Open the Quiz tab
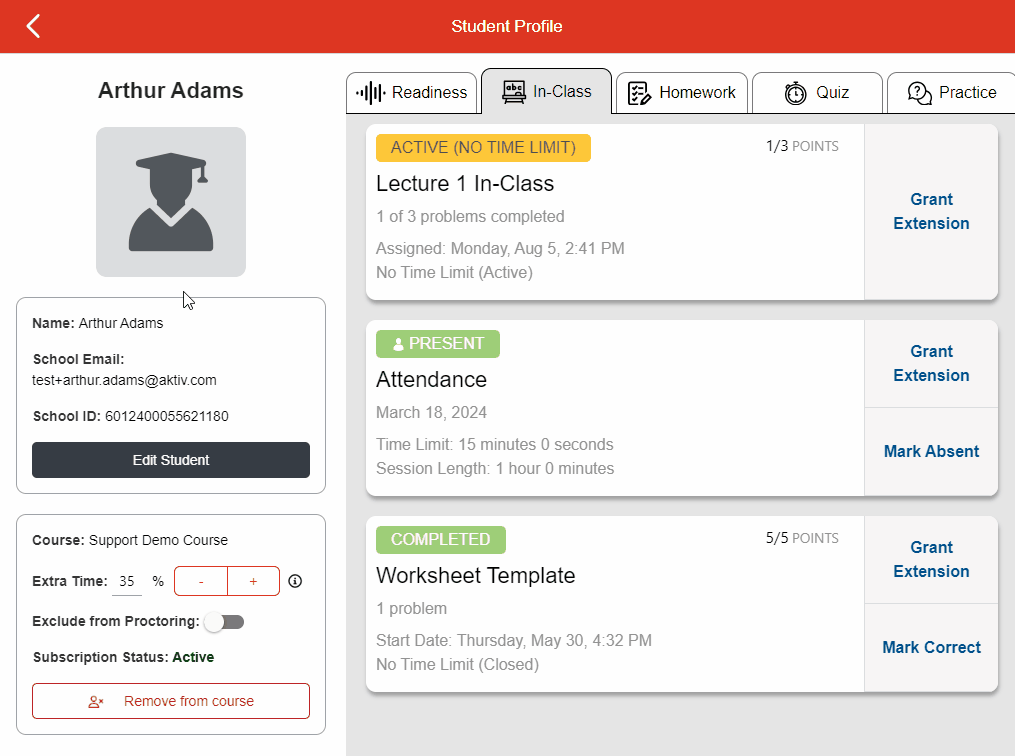1015x756 pixels. [817, 93]
